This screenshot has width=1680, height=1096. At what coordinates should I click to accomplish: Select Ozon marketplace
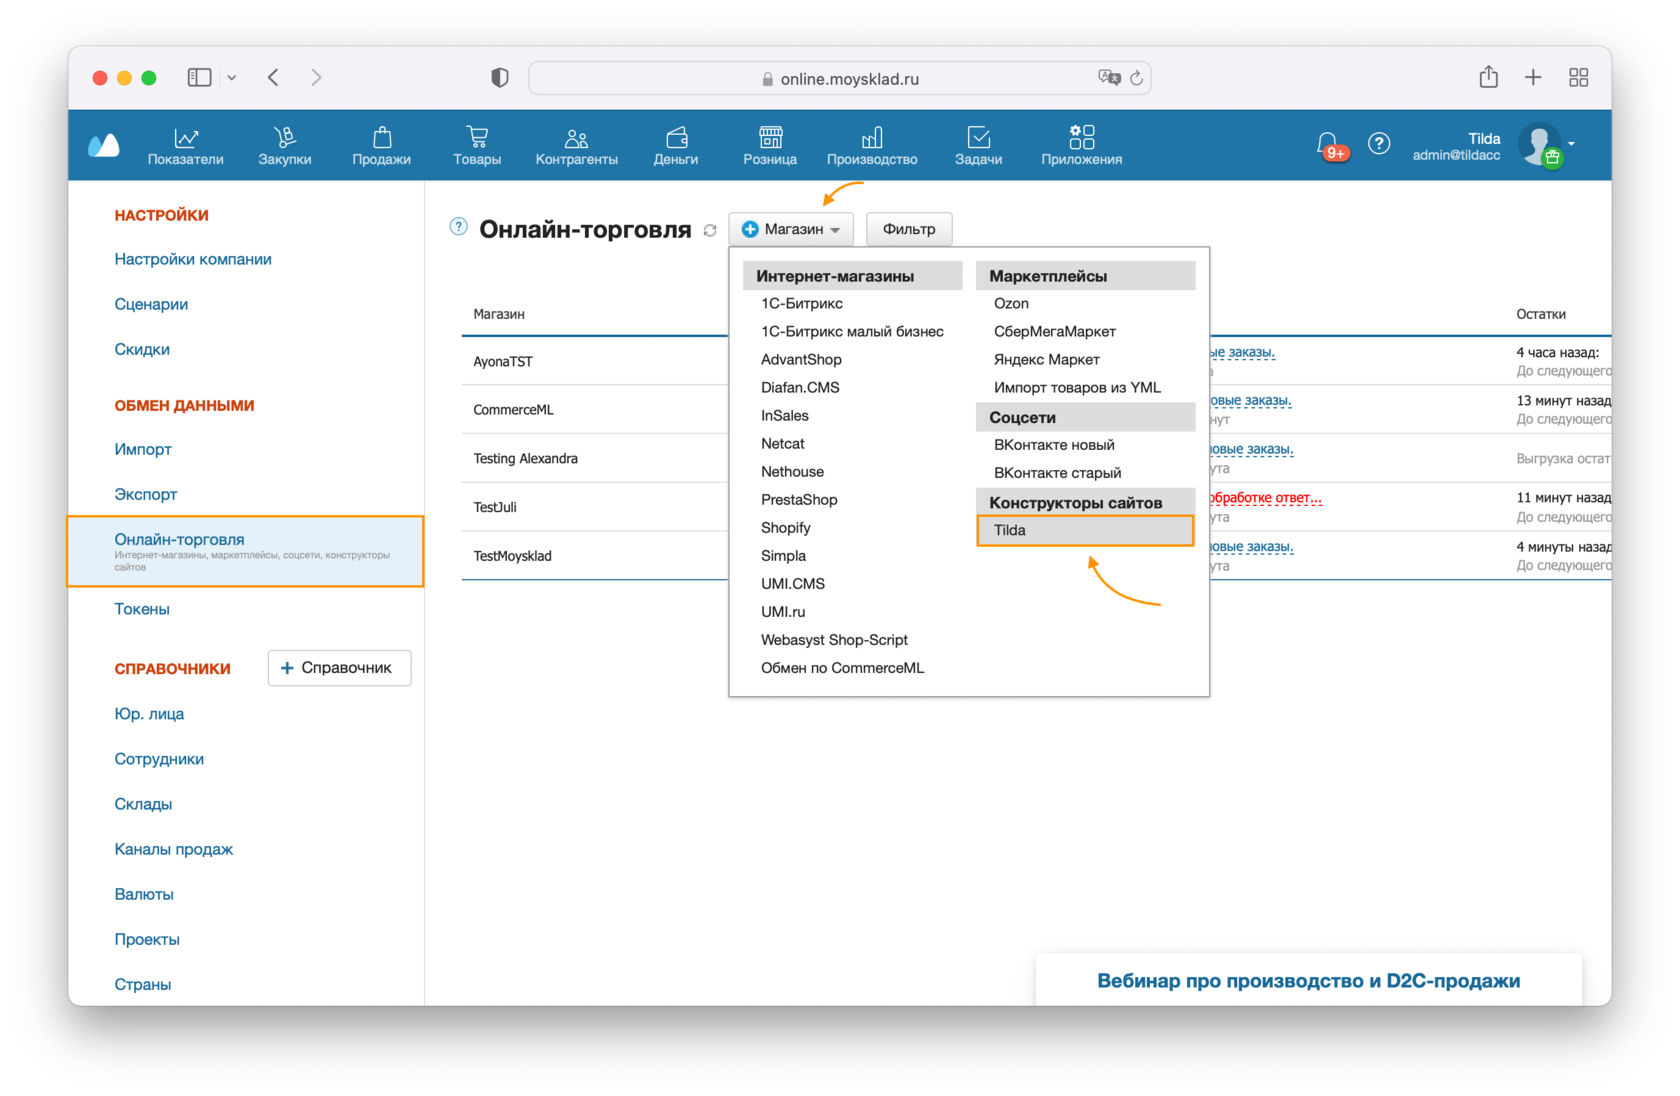click(x=1011, y=303)
